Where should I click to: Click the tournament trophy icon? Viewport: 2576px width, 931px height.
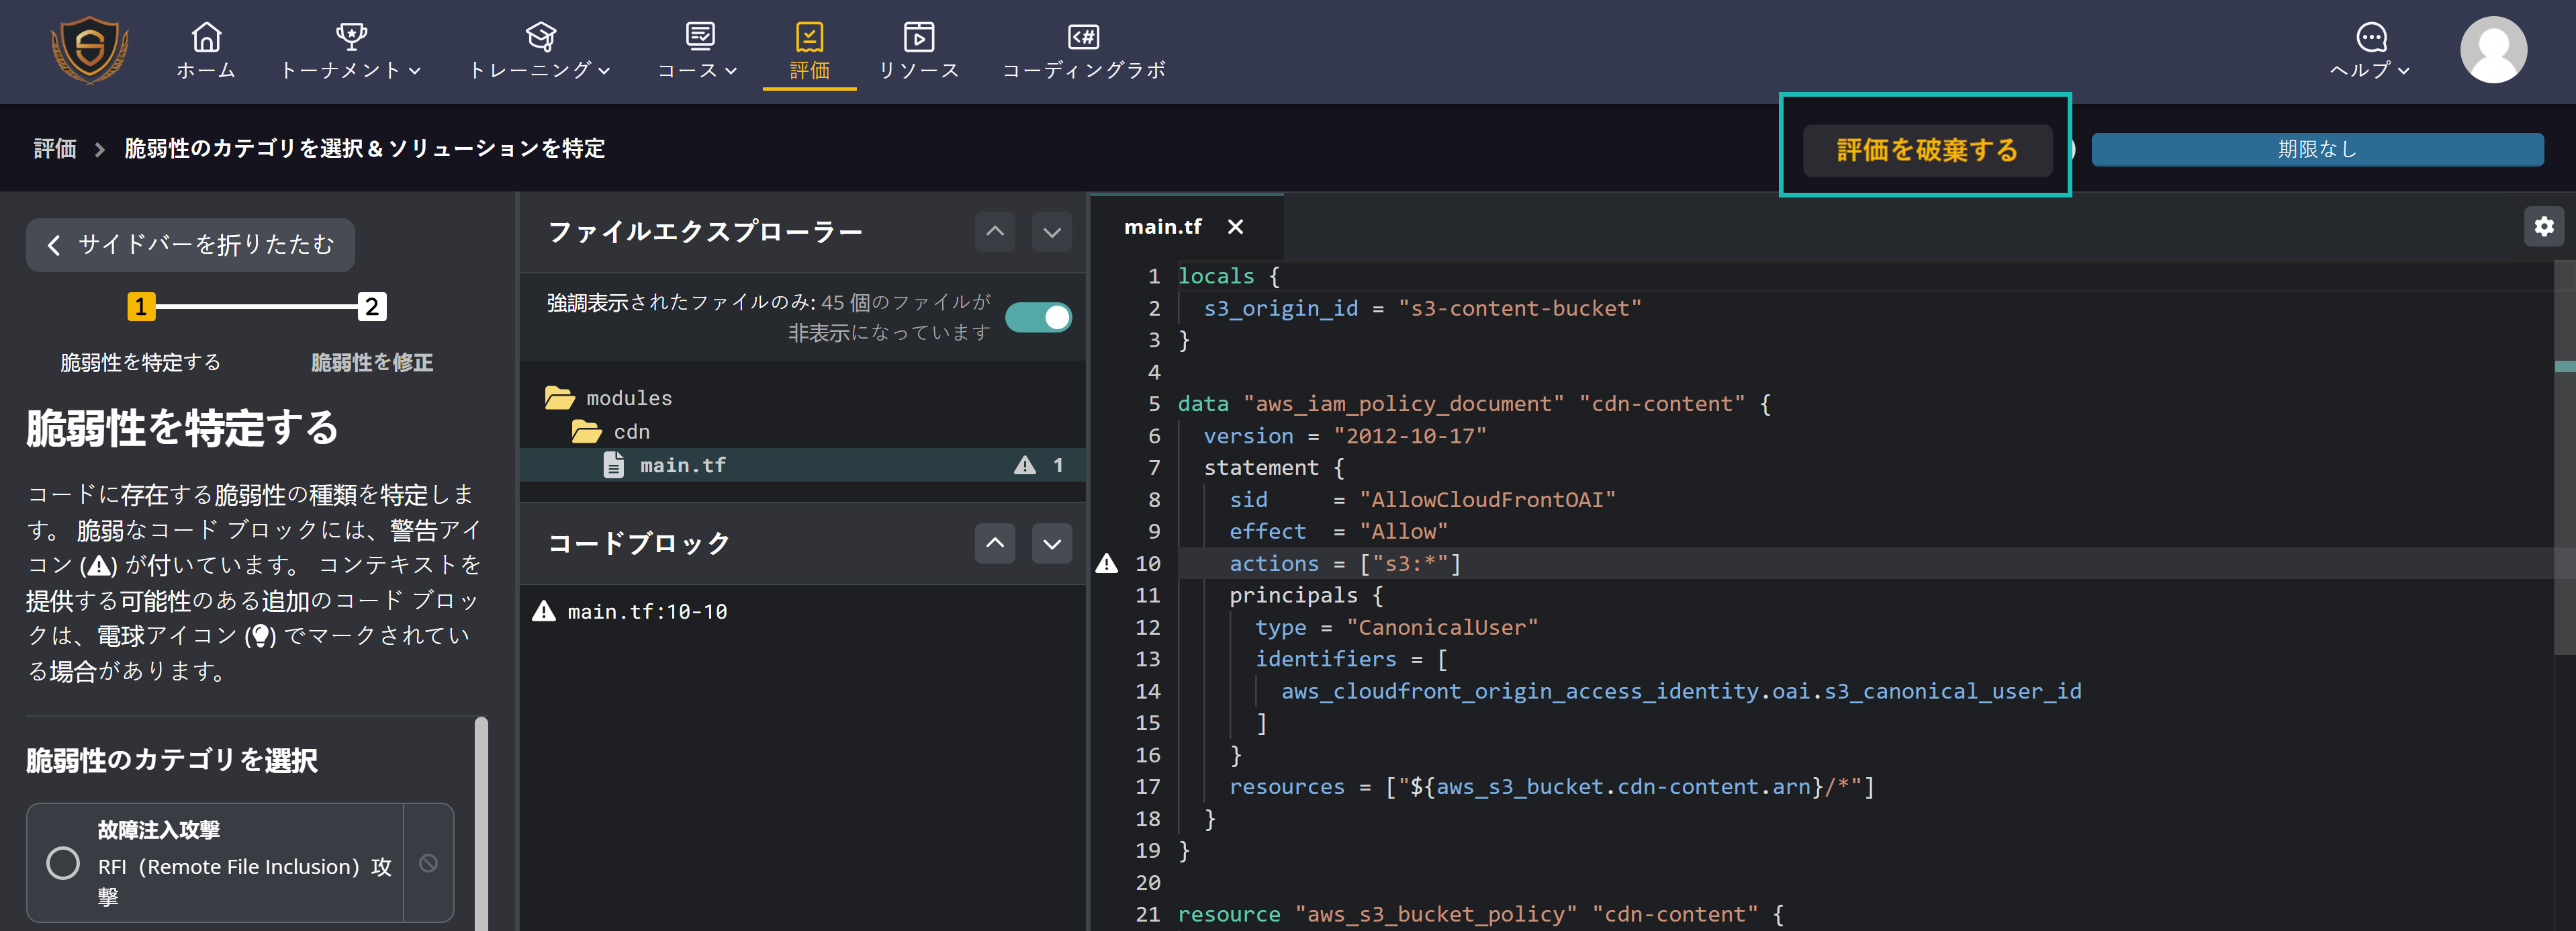[351, 37]
